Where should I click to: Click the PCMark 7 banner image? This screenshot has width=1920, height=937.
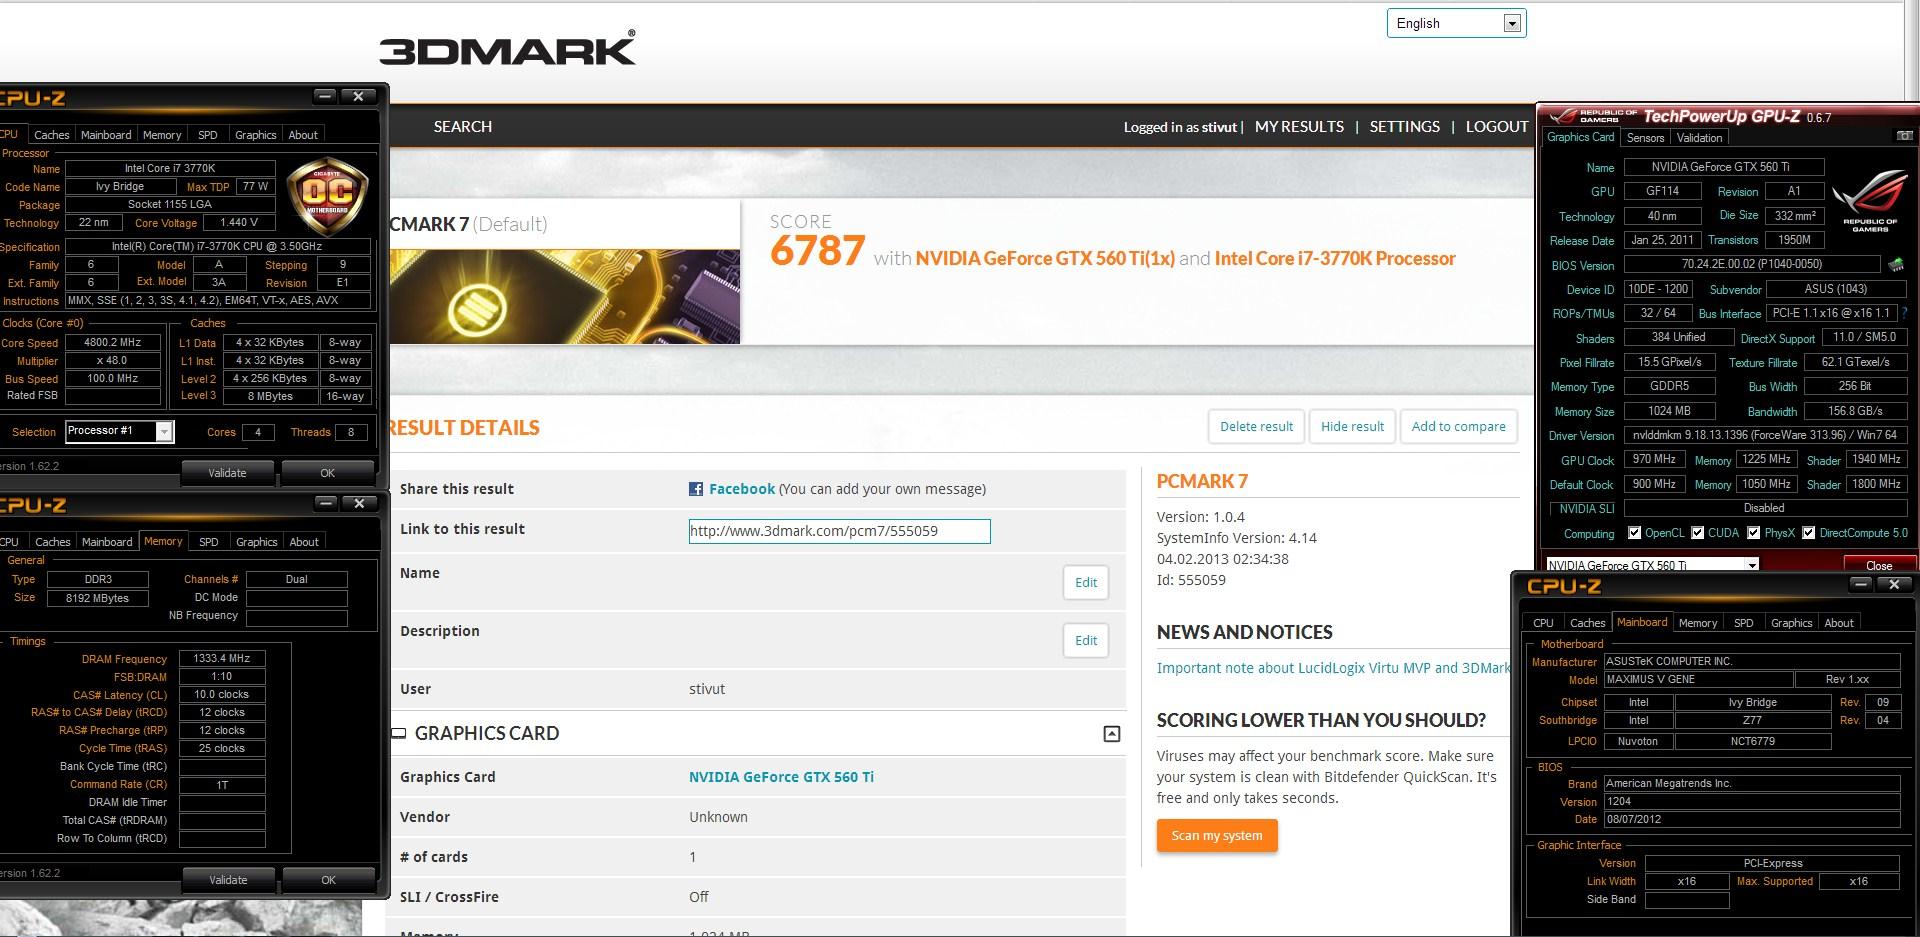pyautogui.click(x=564, y=296)
